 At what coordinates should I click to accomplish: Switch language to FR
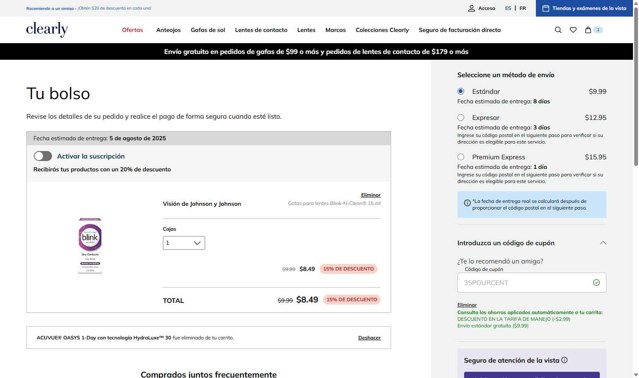[522, 8]
